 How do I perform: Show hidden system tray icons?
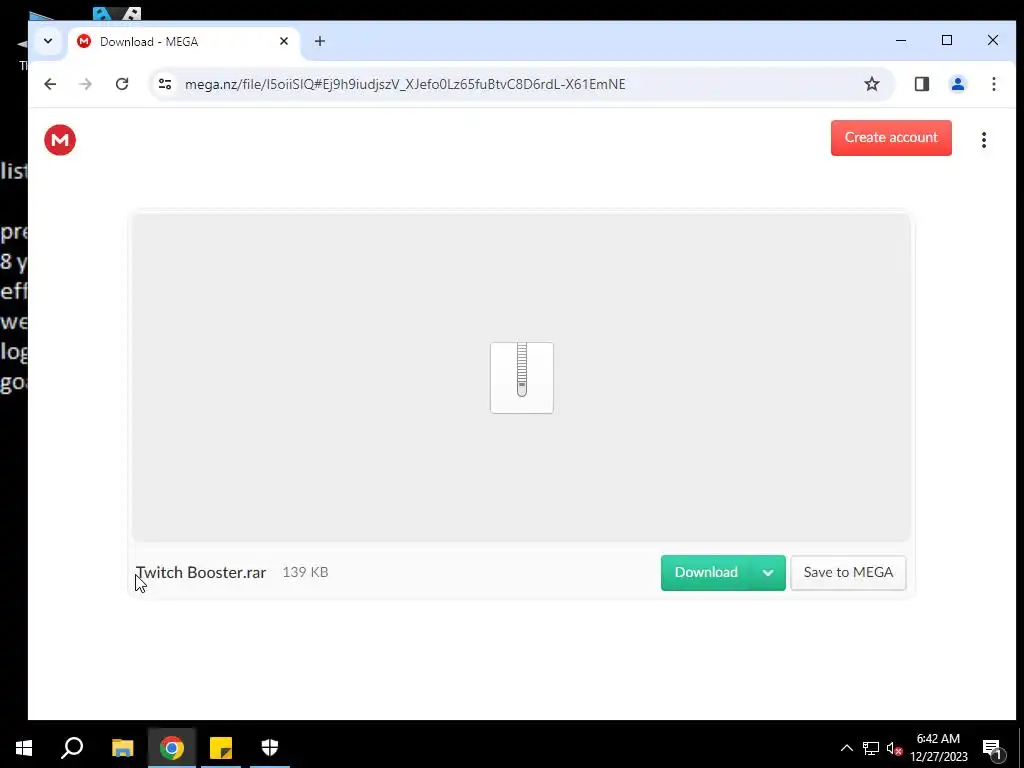coord(846,748)
